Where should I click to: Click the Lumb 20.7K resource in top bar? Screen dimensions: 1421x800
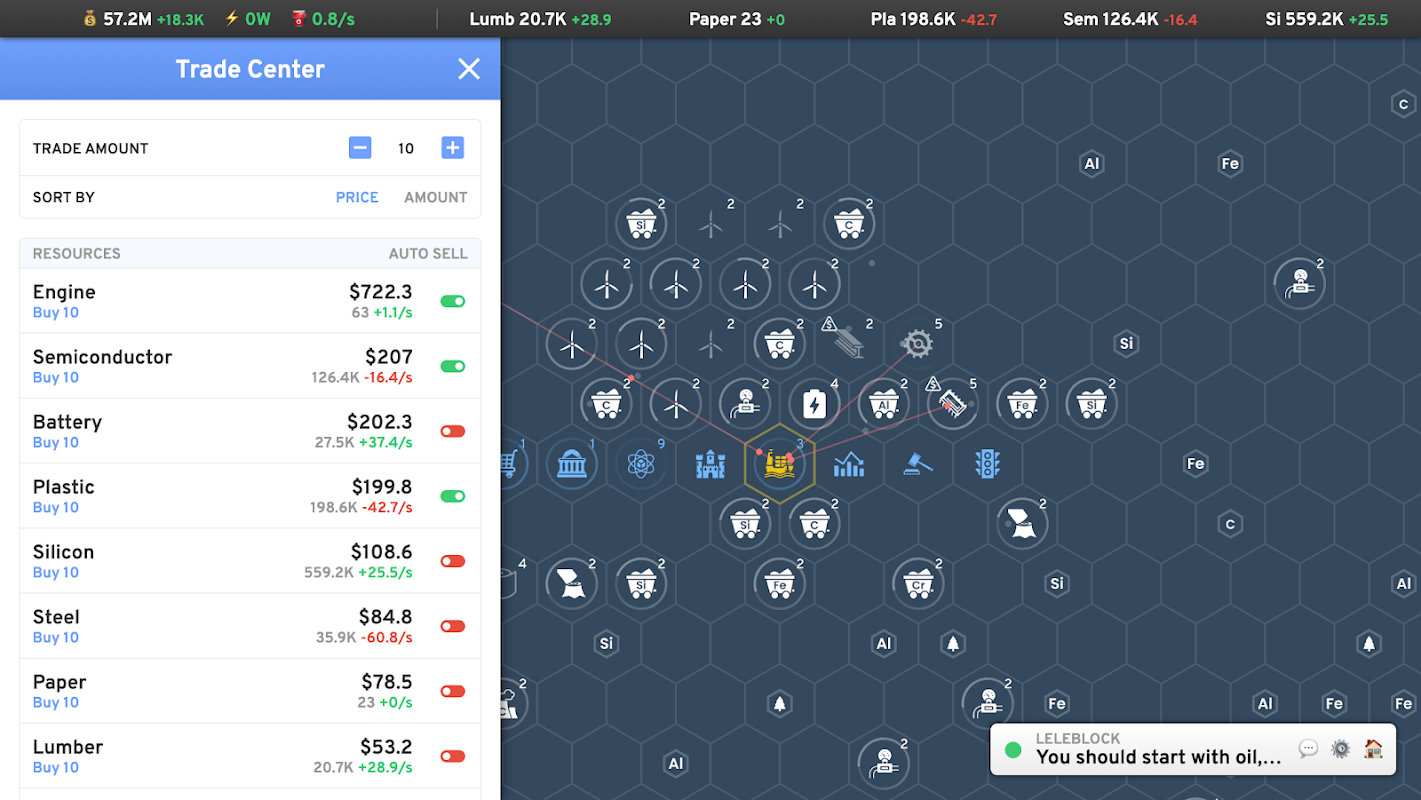[540, 19]
